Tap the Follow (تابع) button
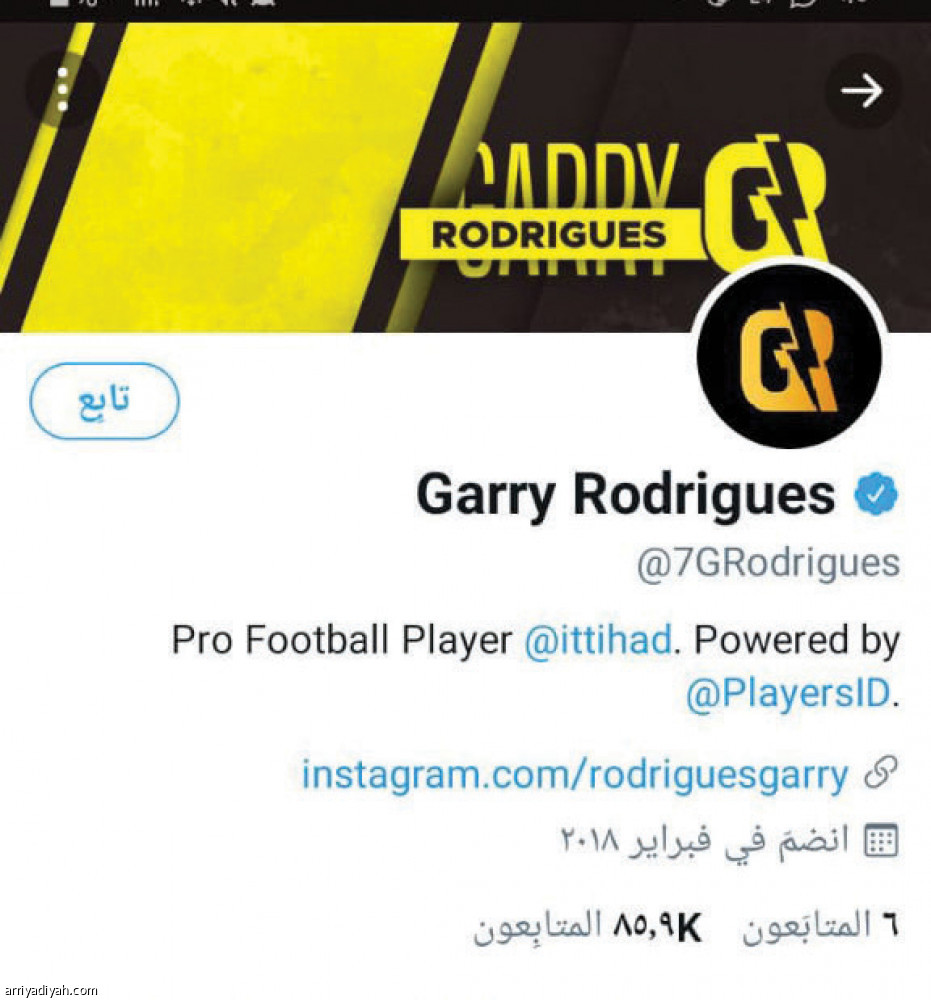 pos(105,401)
